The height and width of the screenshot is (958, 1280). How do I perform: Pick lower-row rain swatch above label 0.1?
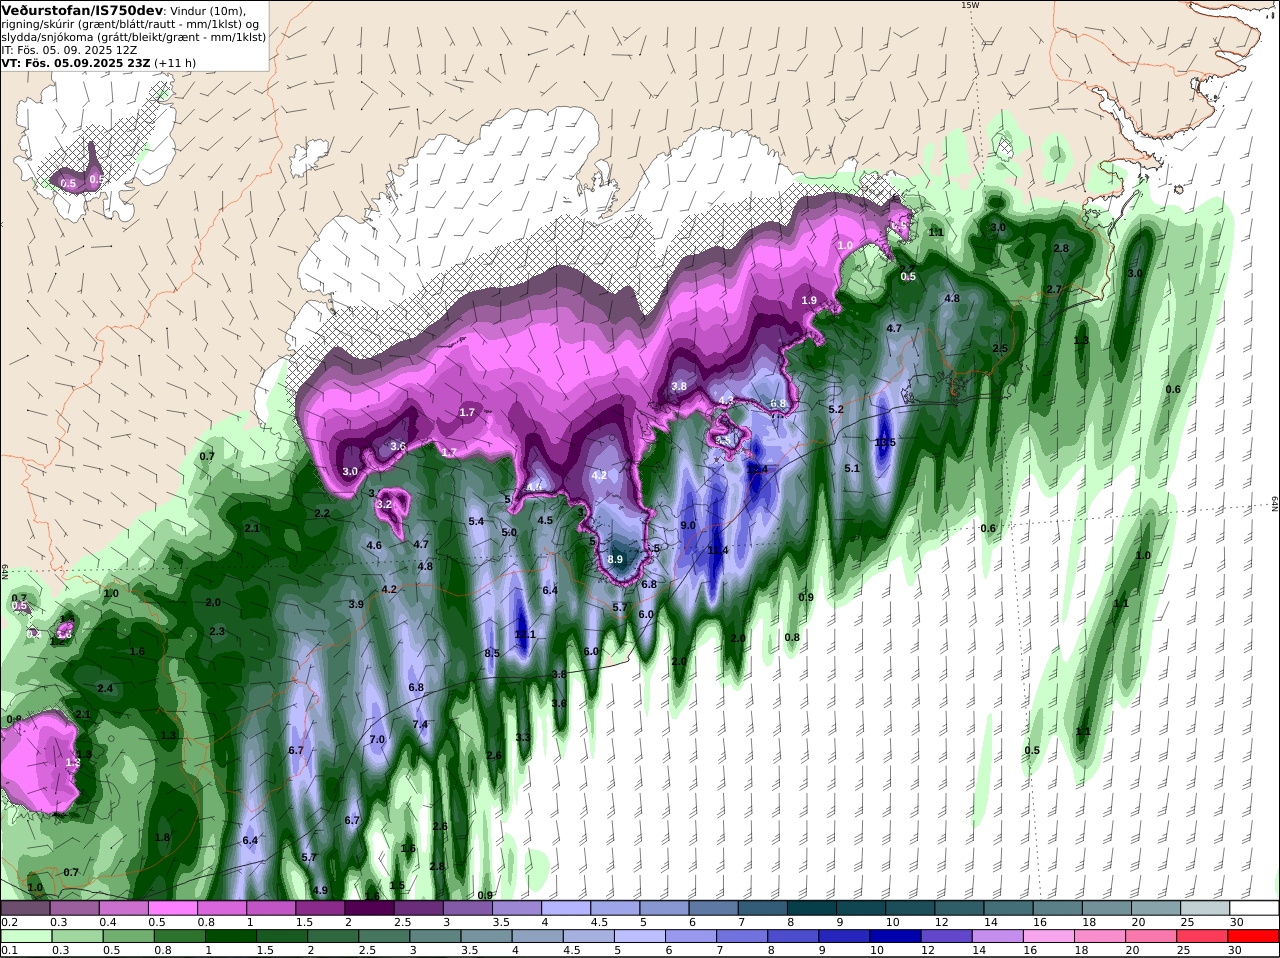[25, 937]
